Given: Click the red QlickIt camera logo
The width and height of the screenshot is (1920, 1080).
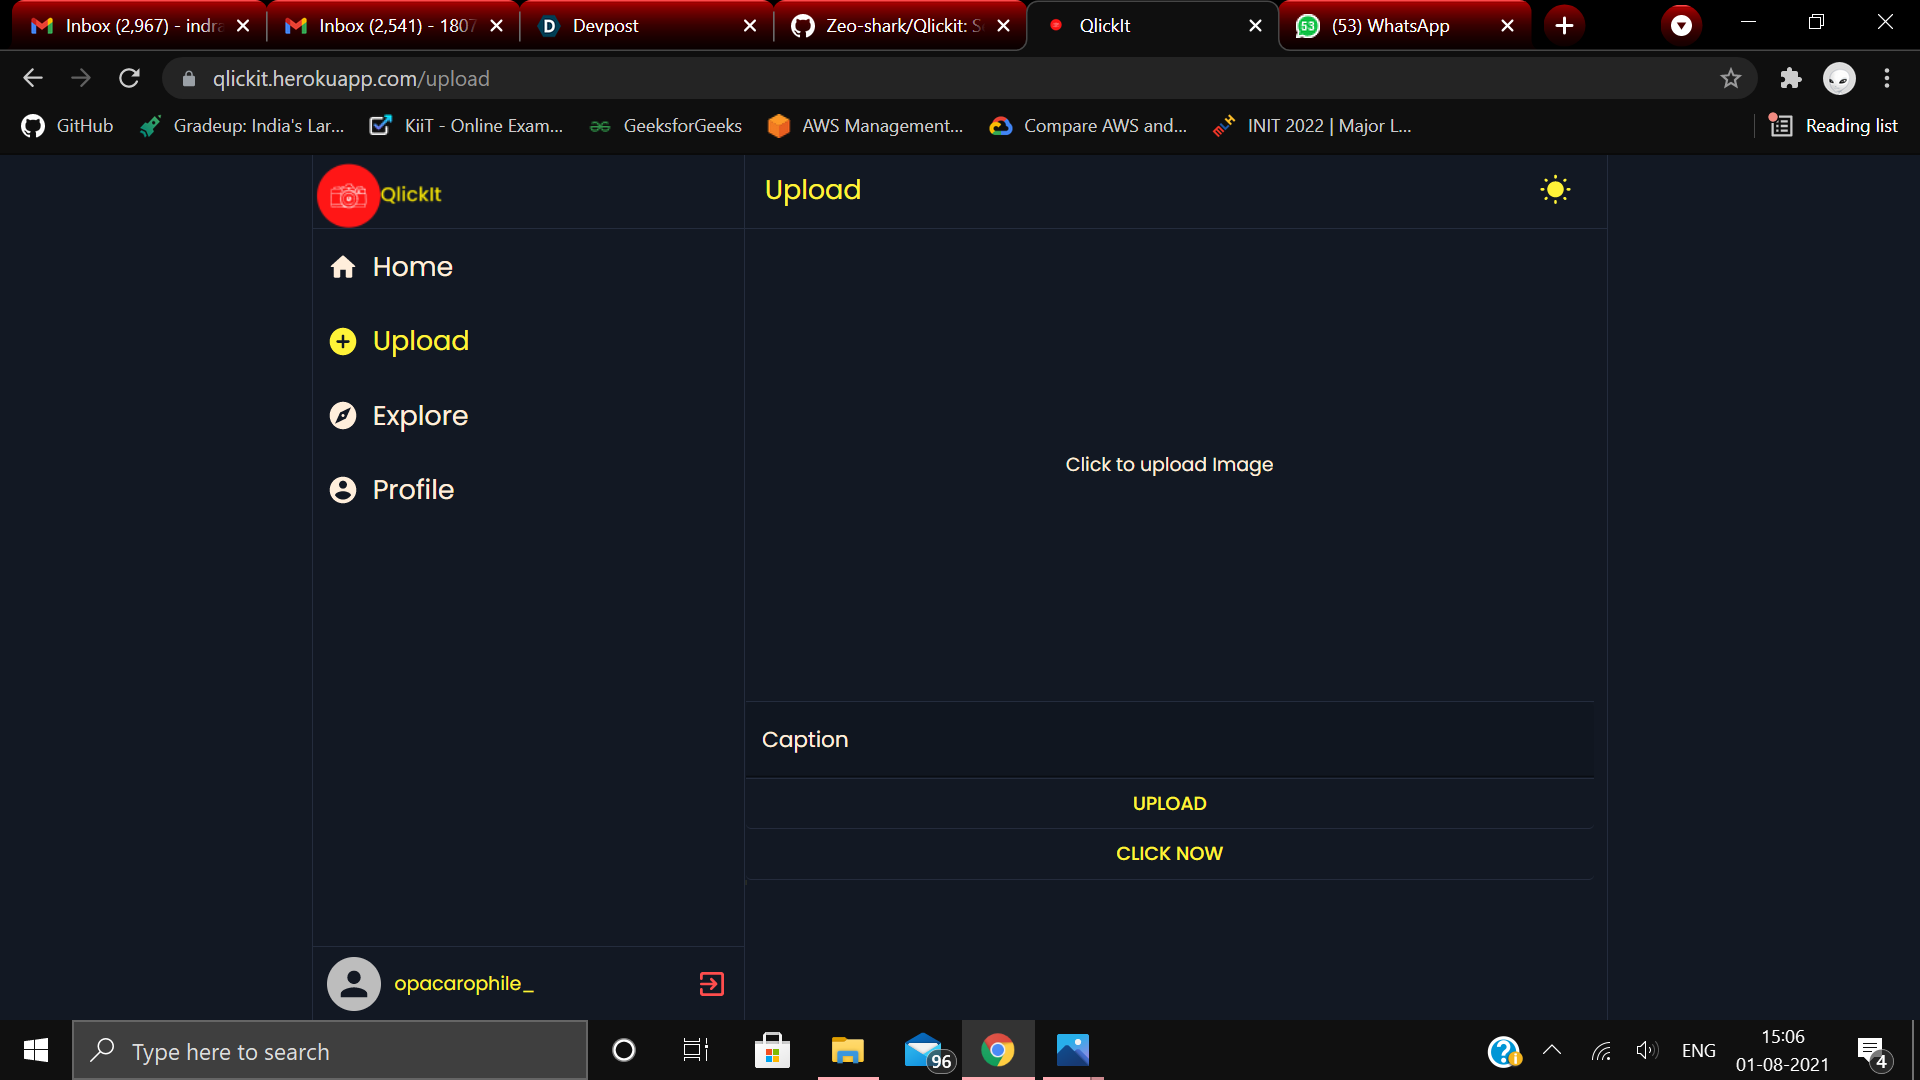Looking at the screenshot, I should 348,196.
